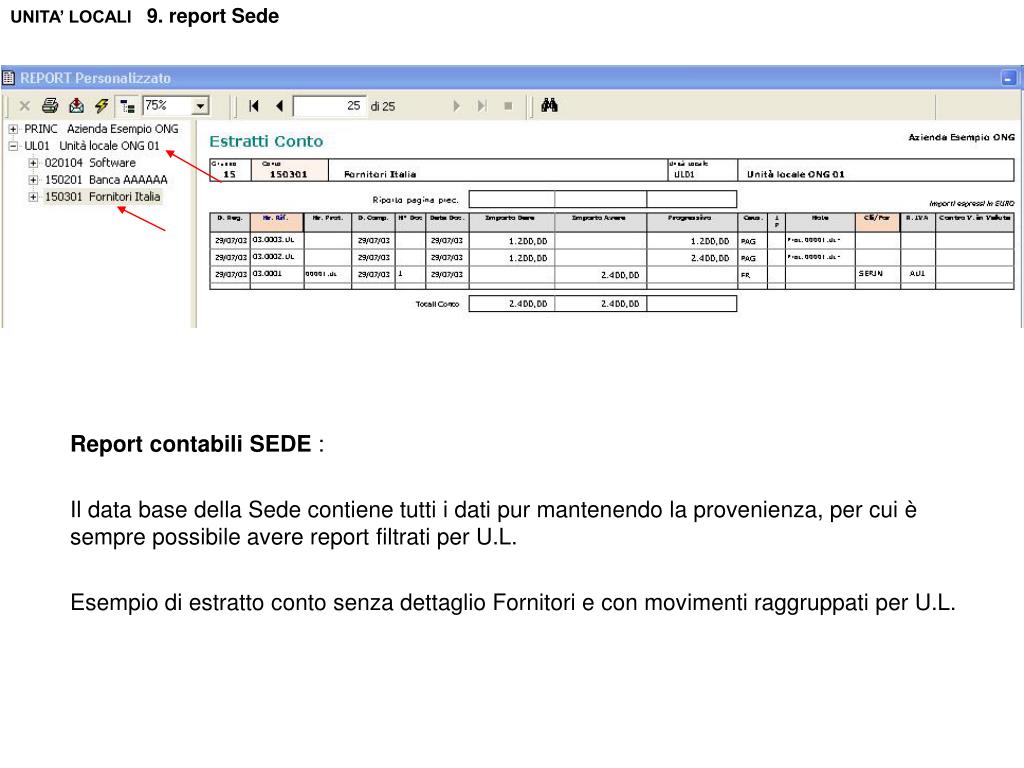Expand the 150301 Fornitori Italia node
Screen dimensions: 1024x768
[x=33, y=197]
